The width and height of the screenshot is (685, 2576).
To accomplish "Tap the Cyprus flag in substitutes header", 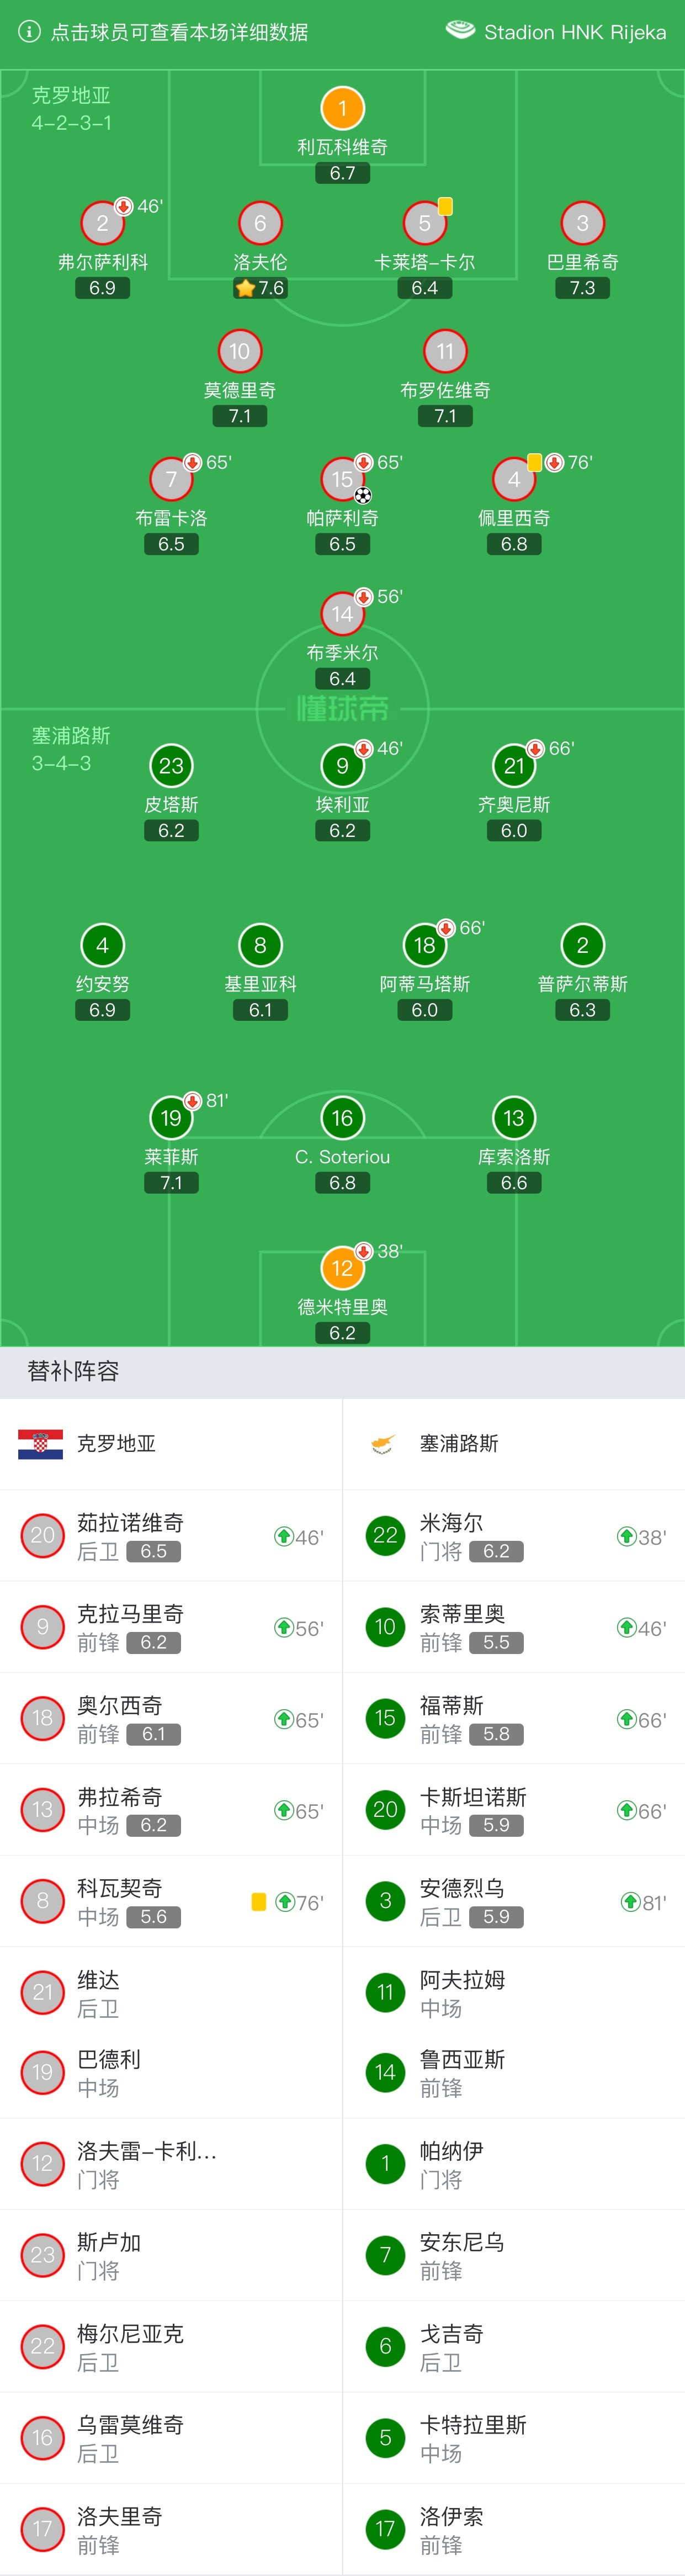I will [383, 1444].
